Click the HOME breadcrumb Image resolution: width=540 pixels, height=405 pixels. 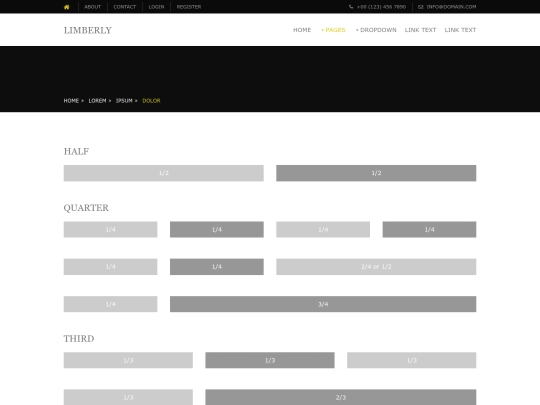(x=71, y=101)
